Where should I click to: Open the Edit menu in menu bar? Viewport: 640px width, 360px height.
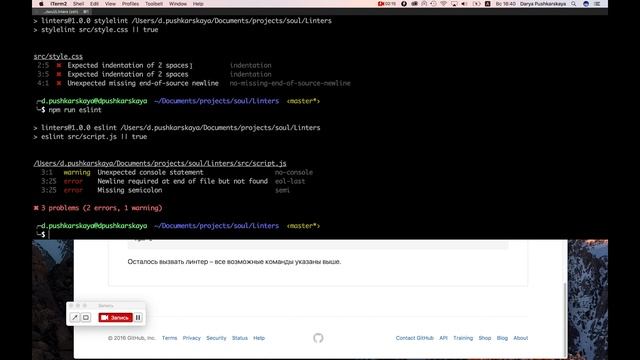pos(94,4)
